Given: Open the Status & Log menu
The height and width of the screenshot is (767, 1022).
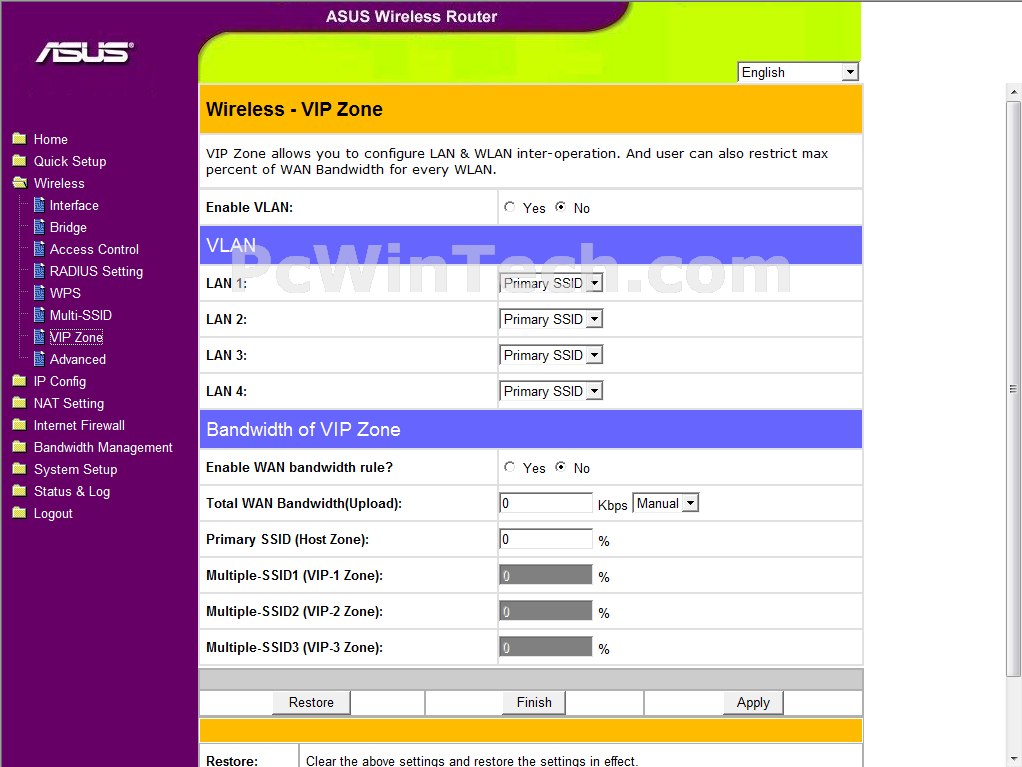Looking at the screenshot, I should coord(72,491).
